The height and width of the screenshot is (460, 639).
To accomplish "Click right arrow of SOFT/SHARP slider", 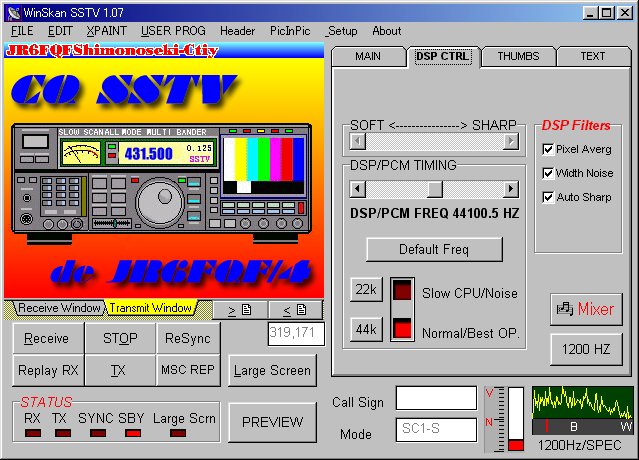I will point(511,141).
